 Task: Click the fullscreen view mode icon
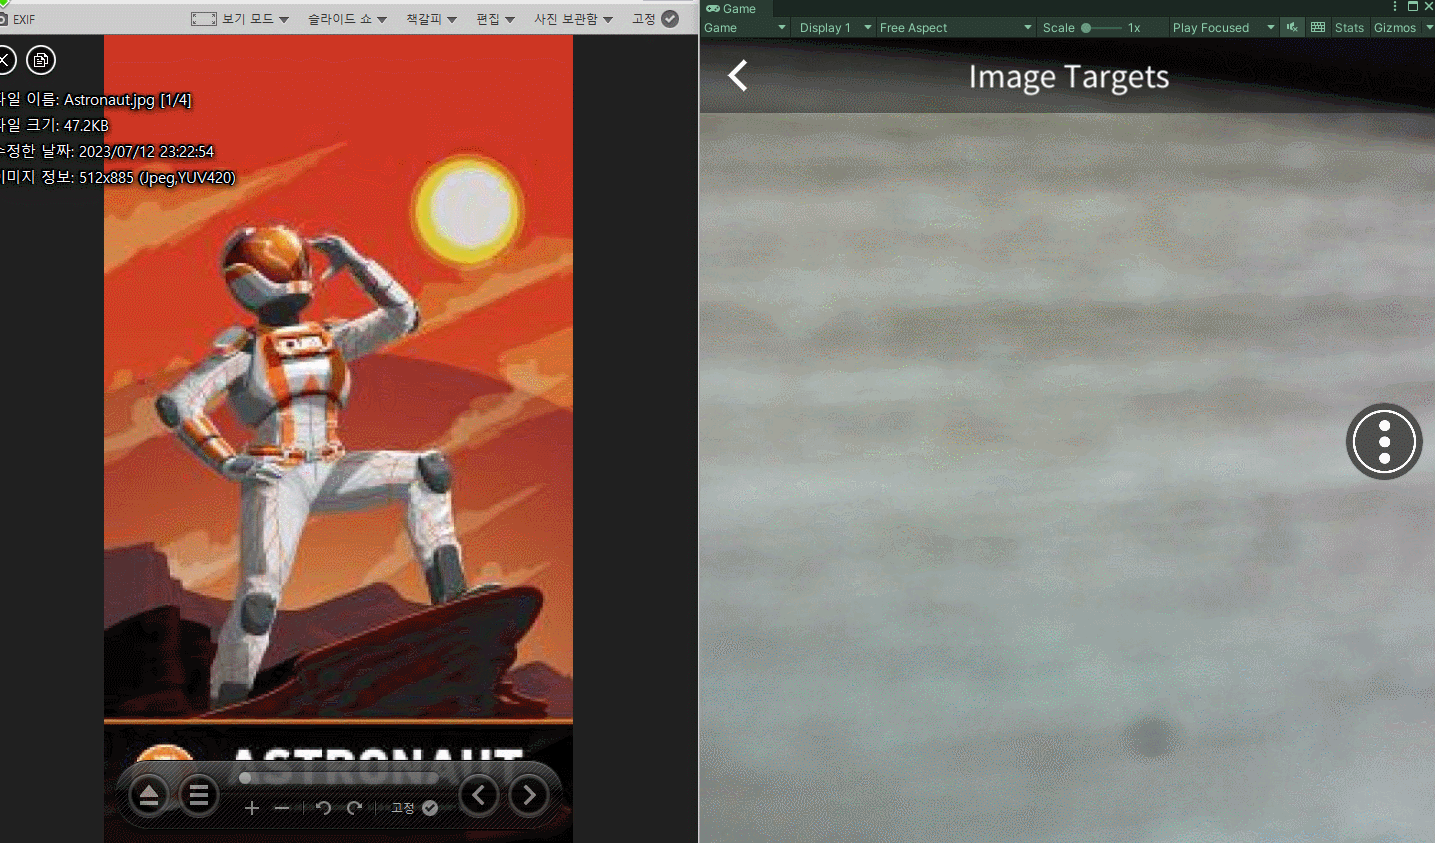coord(204,19)
